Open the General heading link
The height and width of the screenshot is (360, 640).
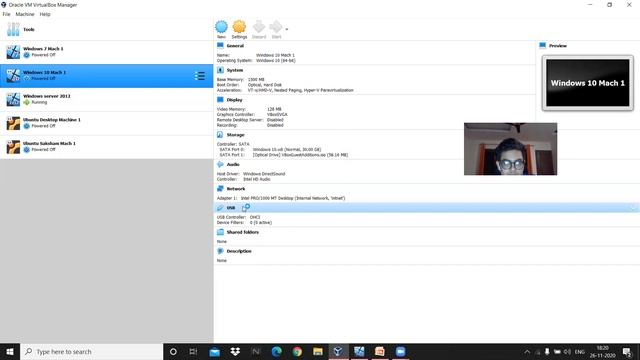pyautogui.click(x=235, y=46)
